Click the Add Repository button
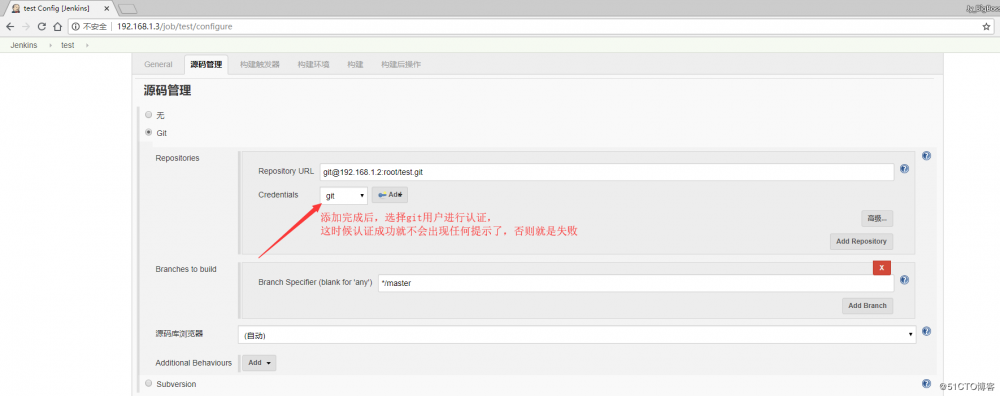 [x=862, y=242]
